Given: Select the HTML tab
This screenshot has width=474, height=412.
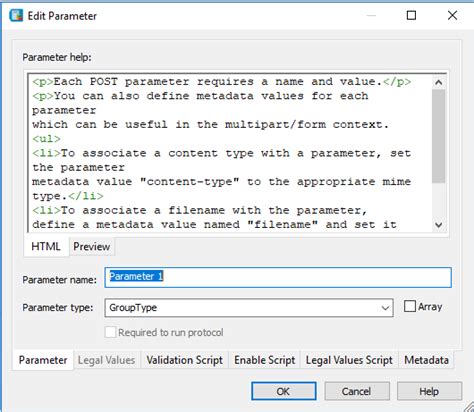Looking at the screenshot, I should [46, 247].
